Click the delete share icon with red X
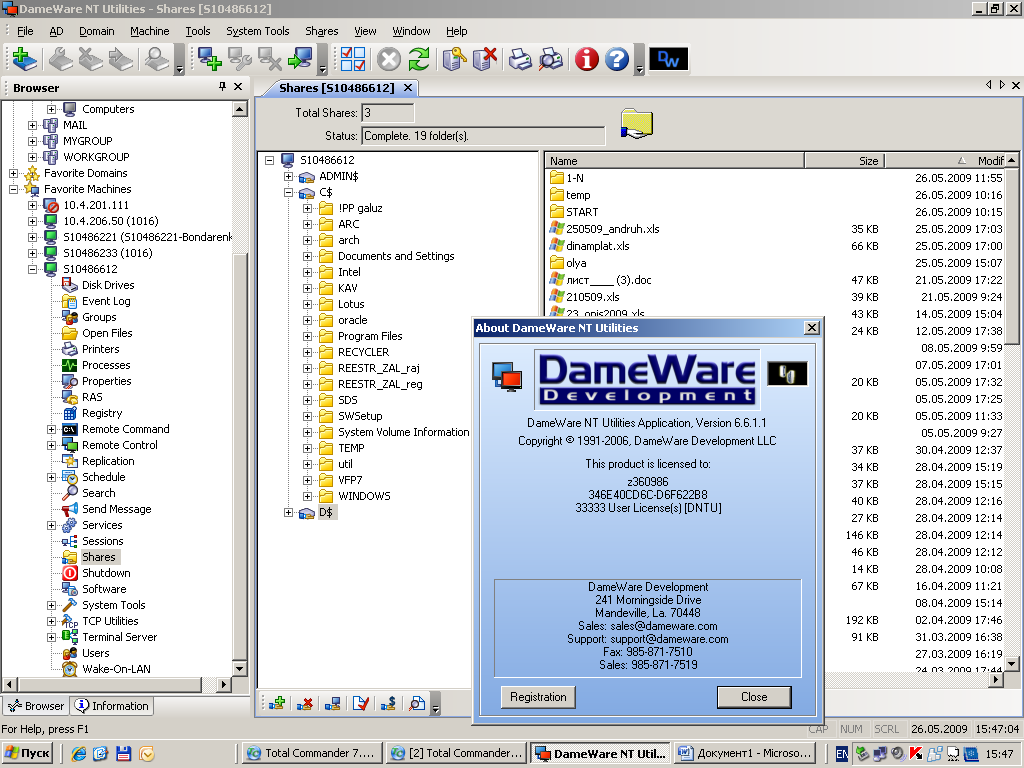The image size is (1024, 768). click(x=305, y=704)
